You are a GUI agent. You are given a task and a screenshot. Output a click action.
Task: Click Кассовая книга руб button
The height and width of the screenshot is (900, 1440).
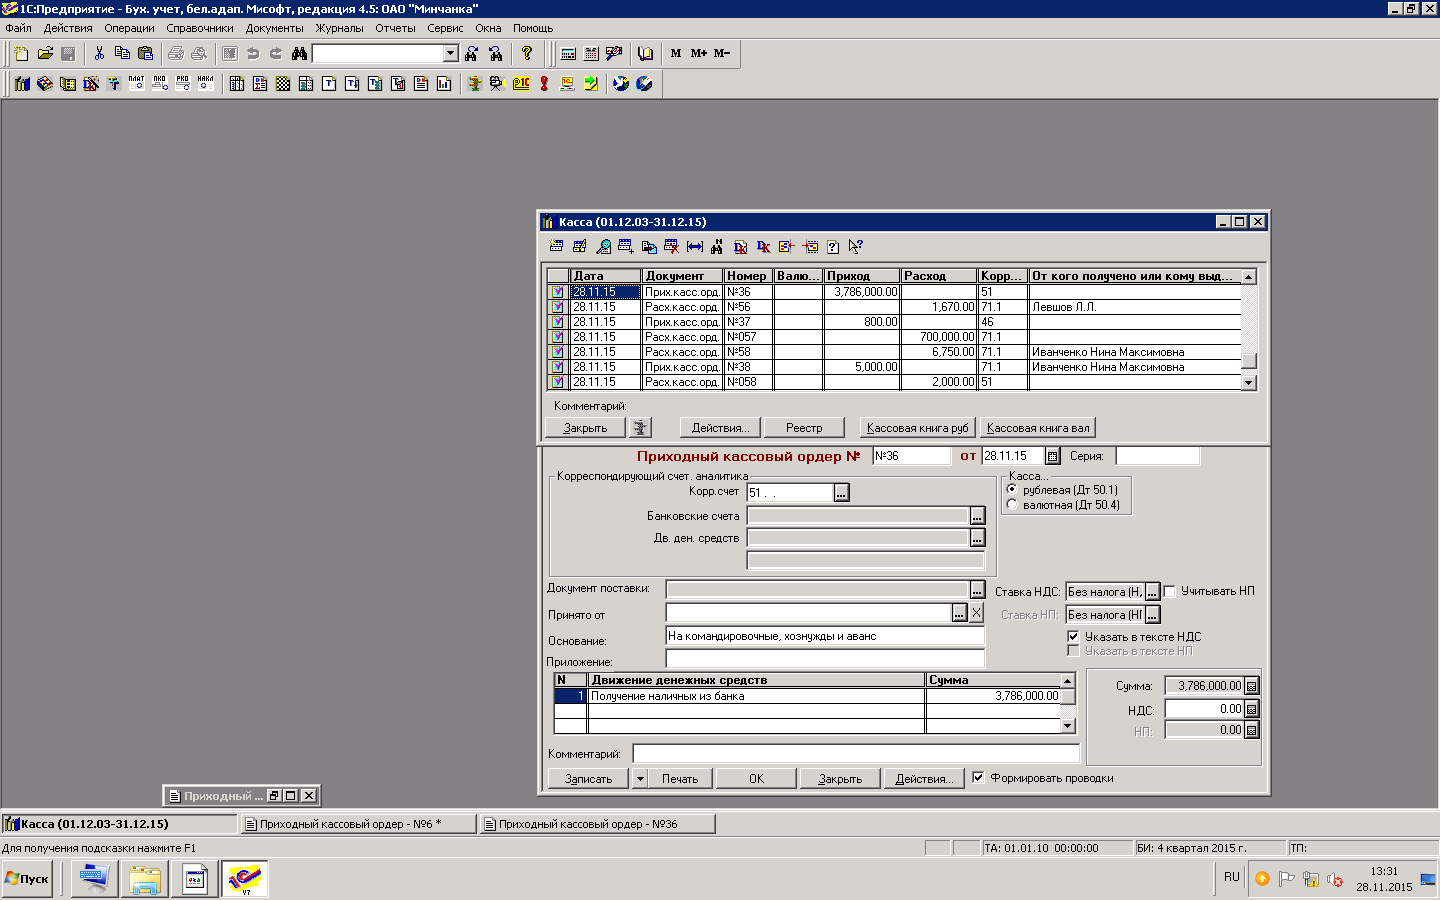coord(917,428)
